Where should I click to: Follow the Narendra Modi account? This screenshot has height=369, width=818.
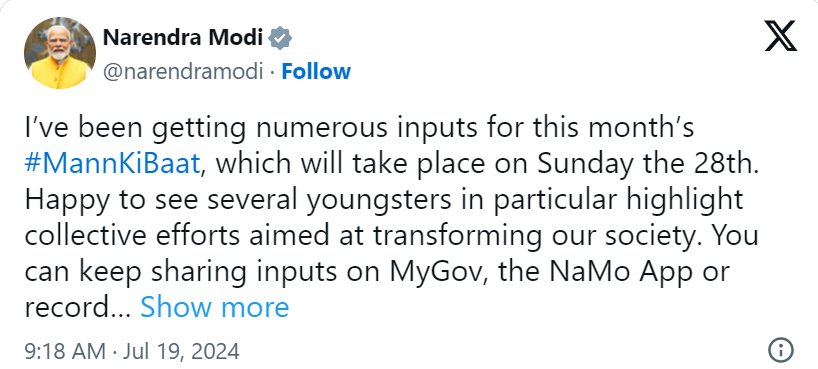[x=316, y=72]
